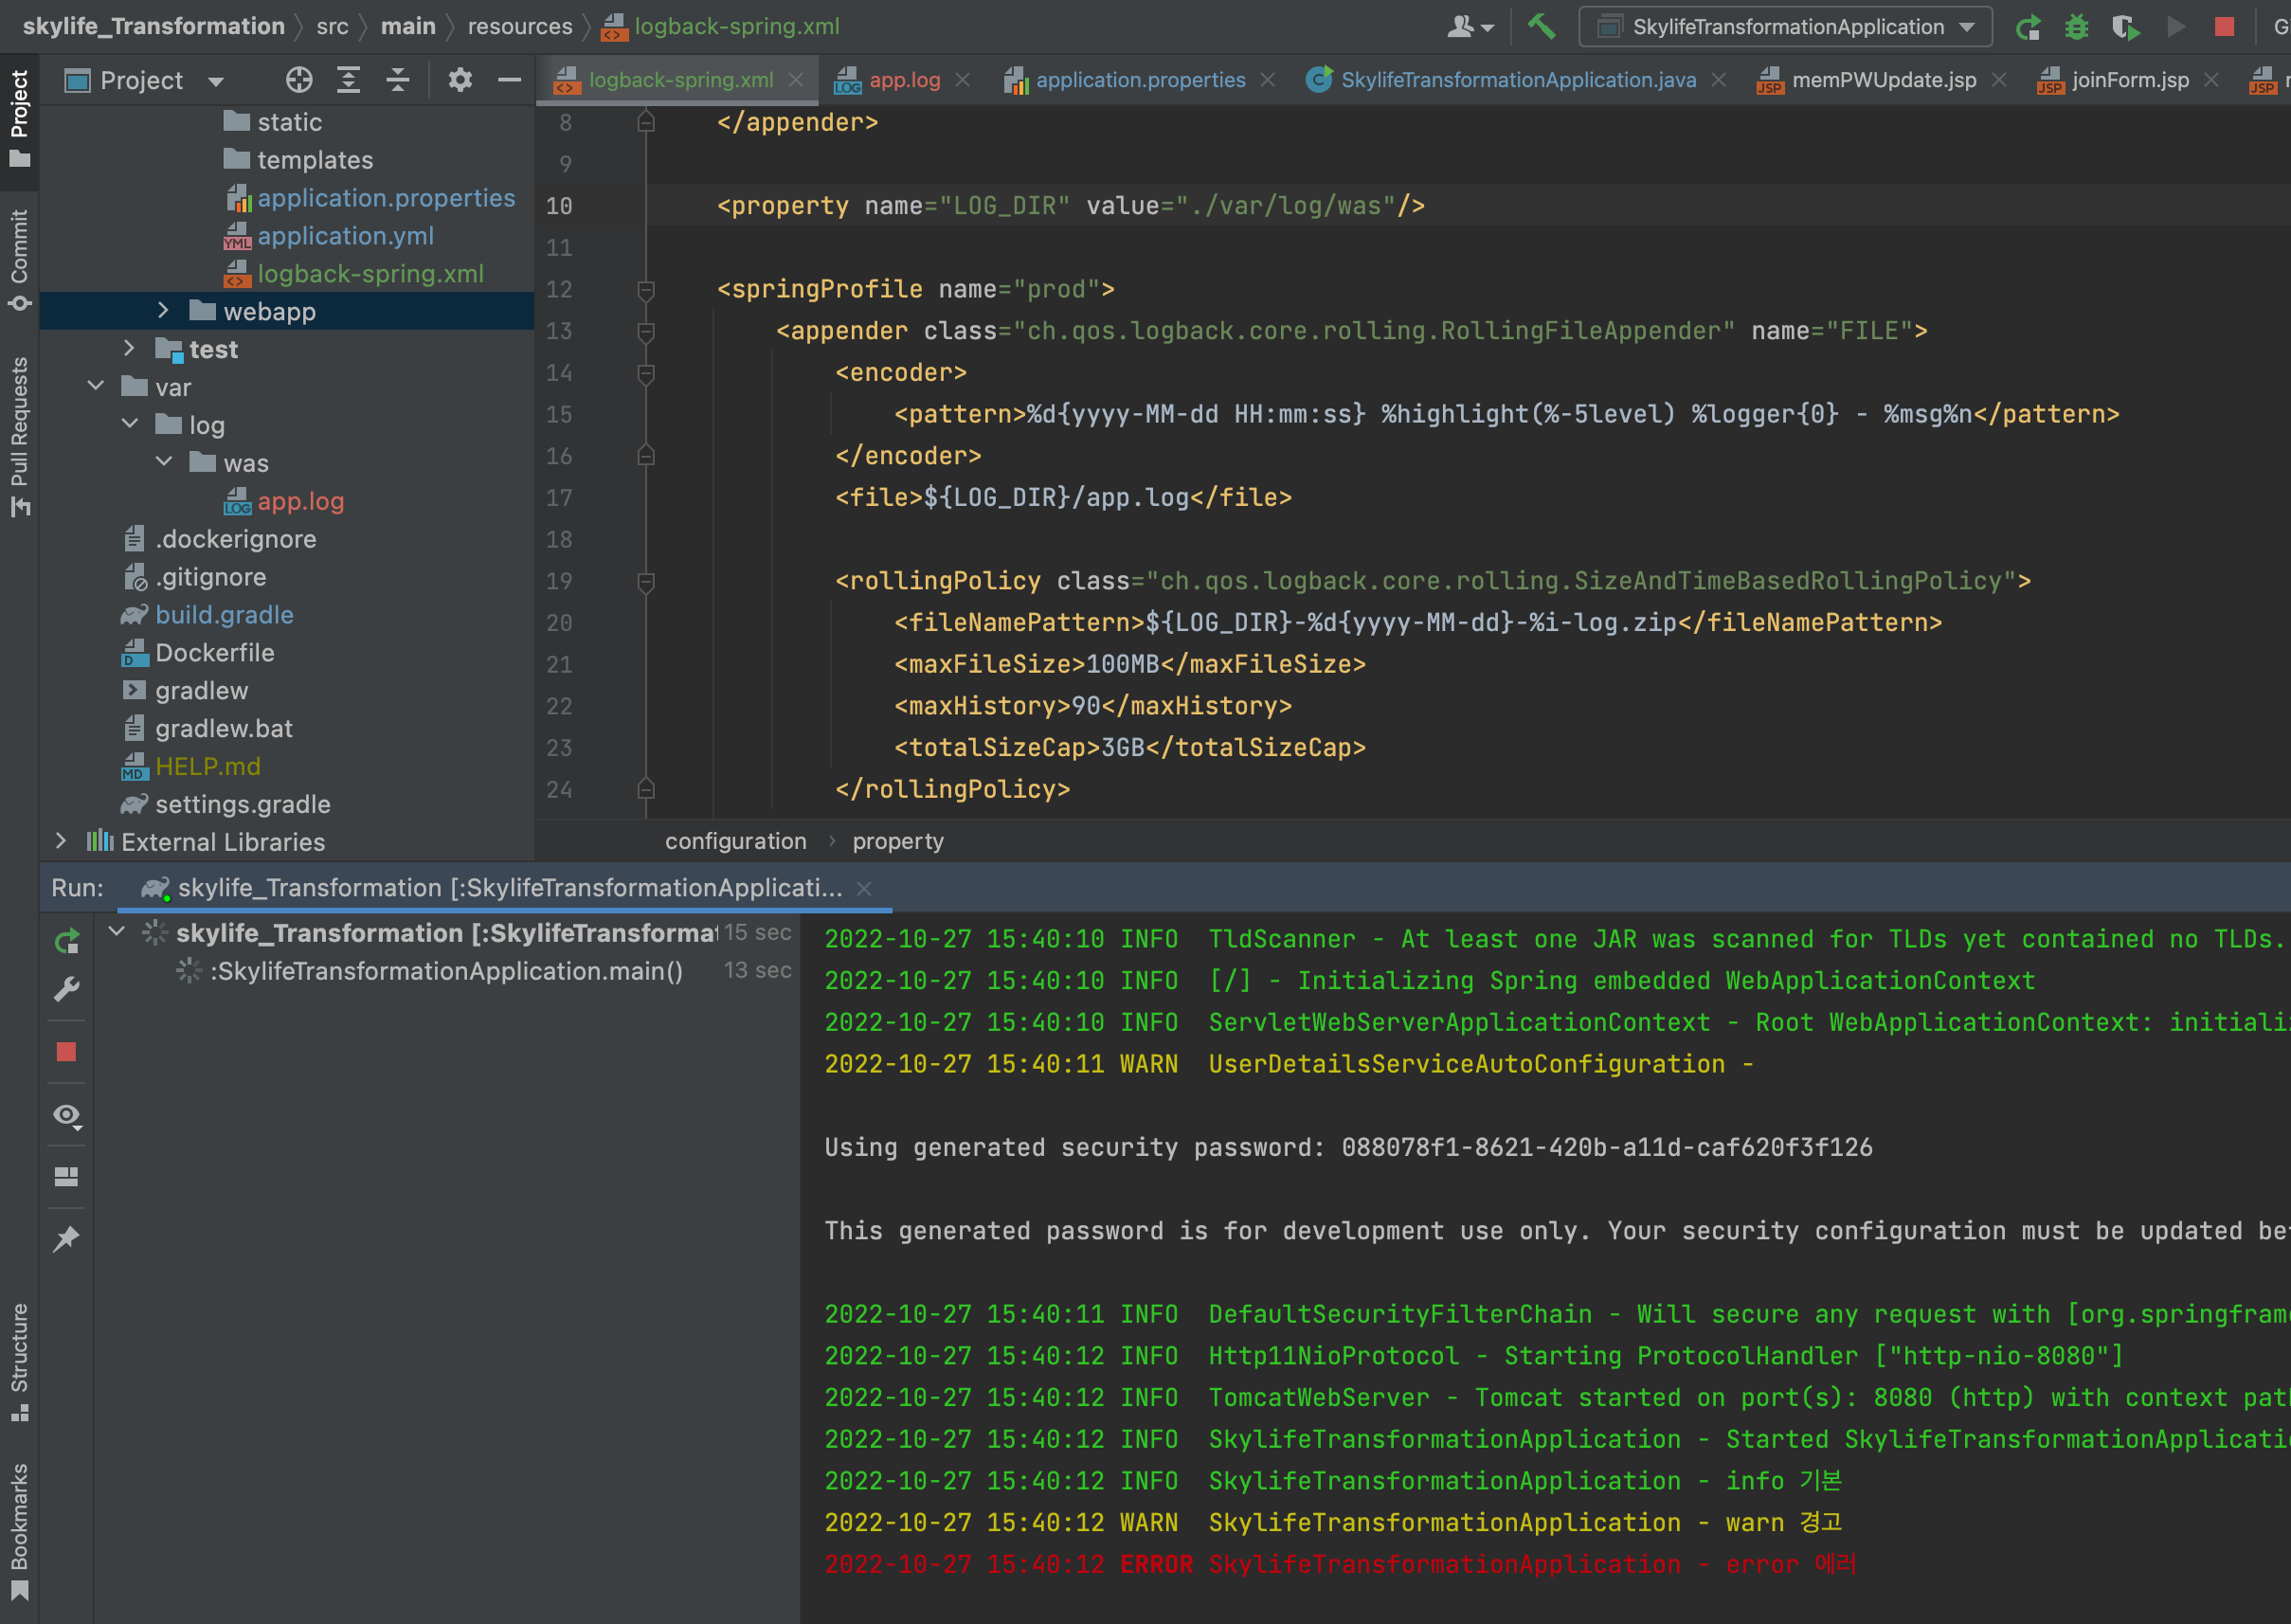Click the Expand All icon in the Project panel
This screenshot has width=2291, height=1624.
348,80
